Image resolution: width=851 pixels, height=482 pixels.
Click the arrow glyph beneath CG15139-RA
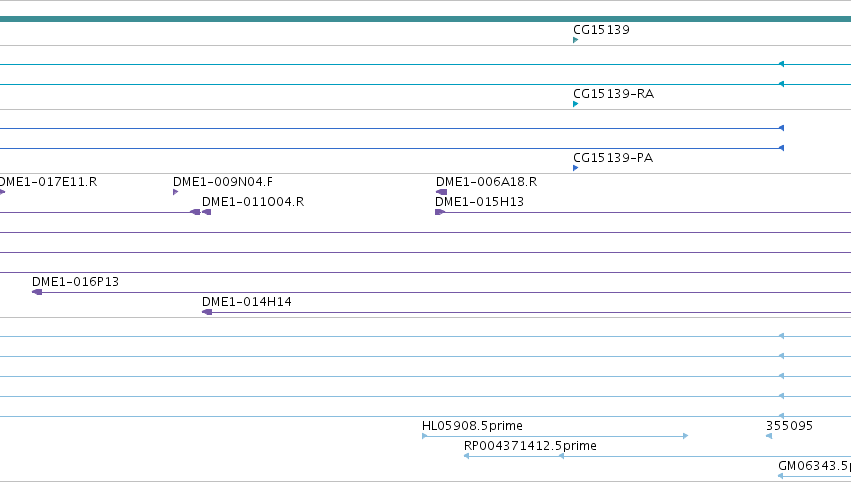pyautogui.click(x=575, y=104)
